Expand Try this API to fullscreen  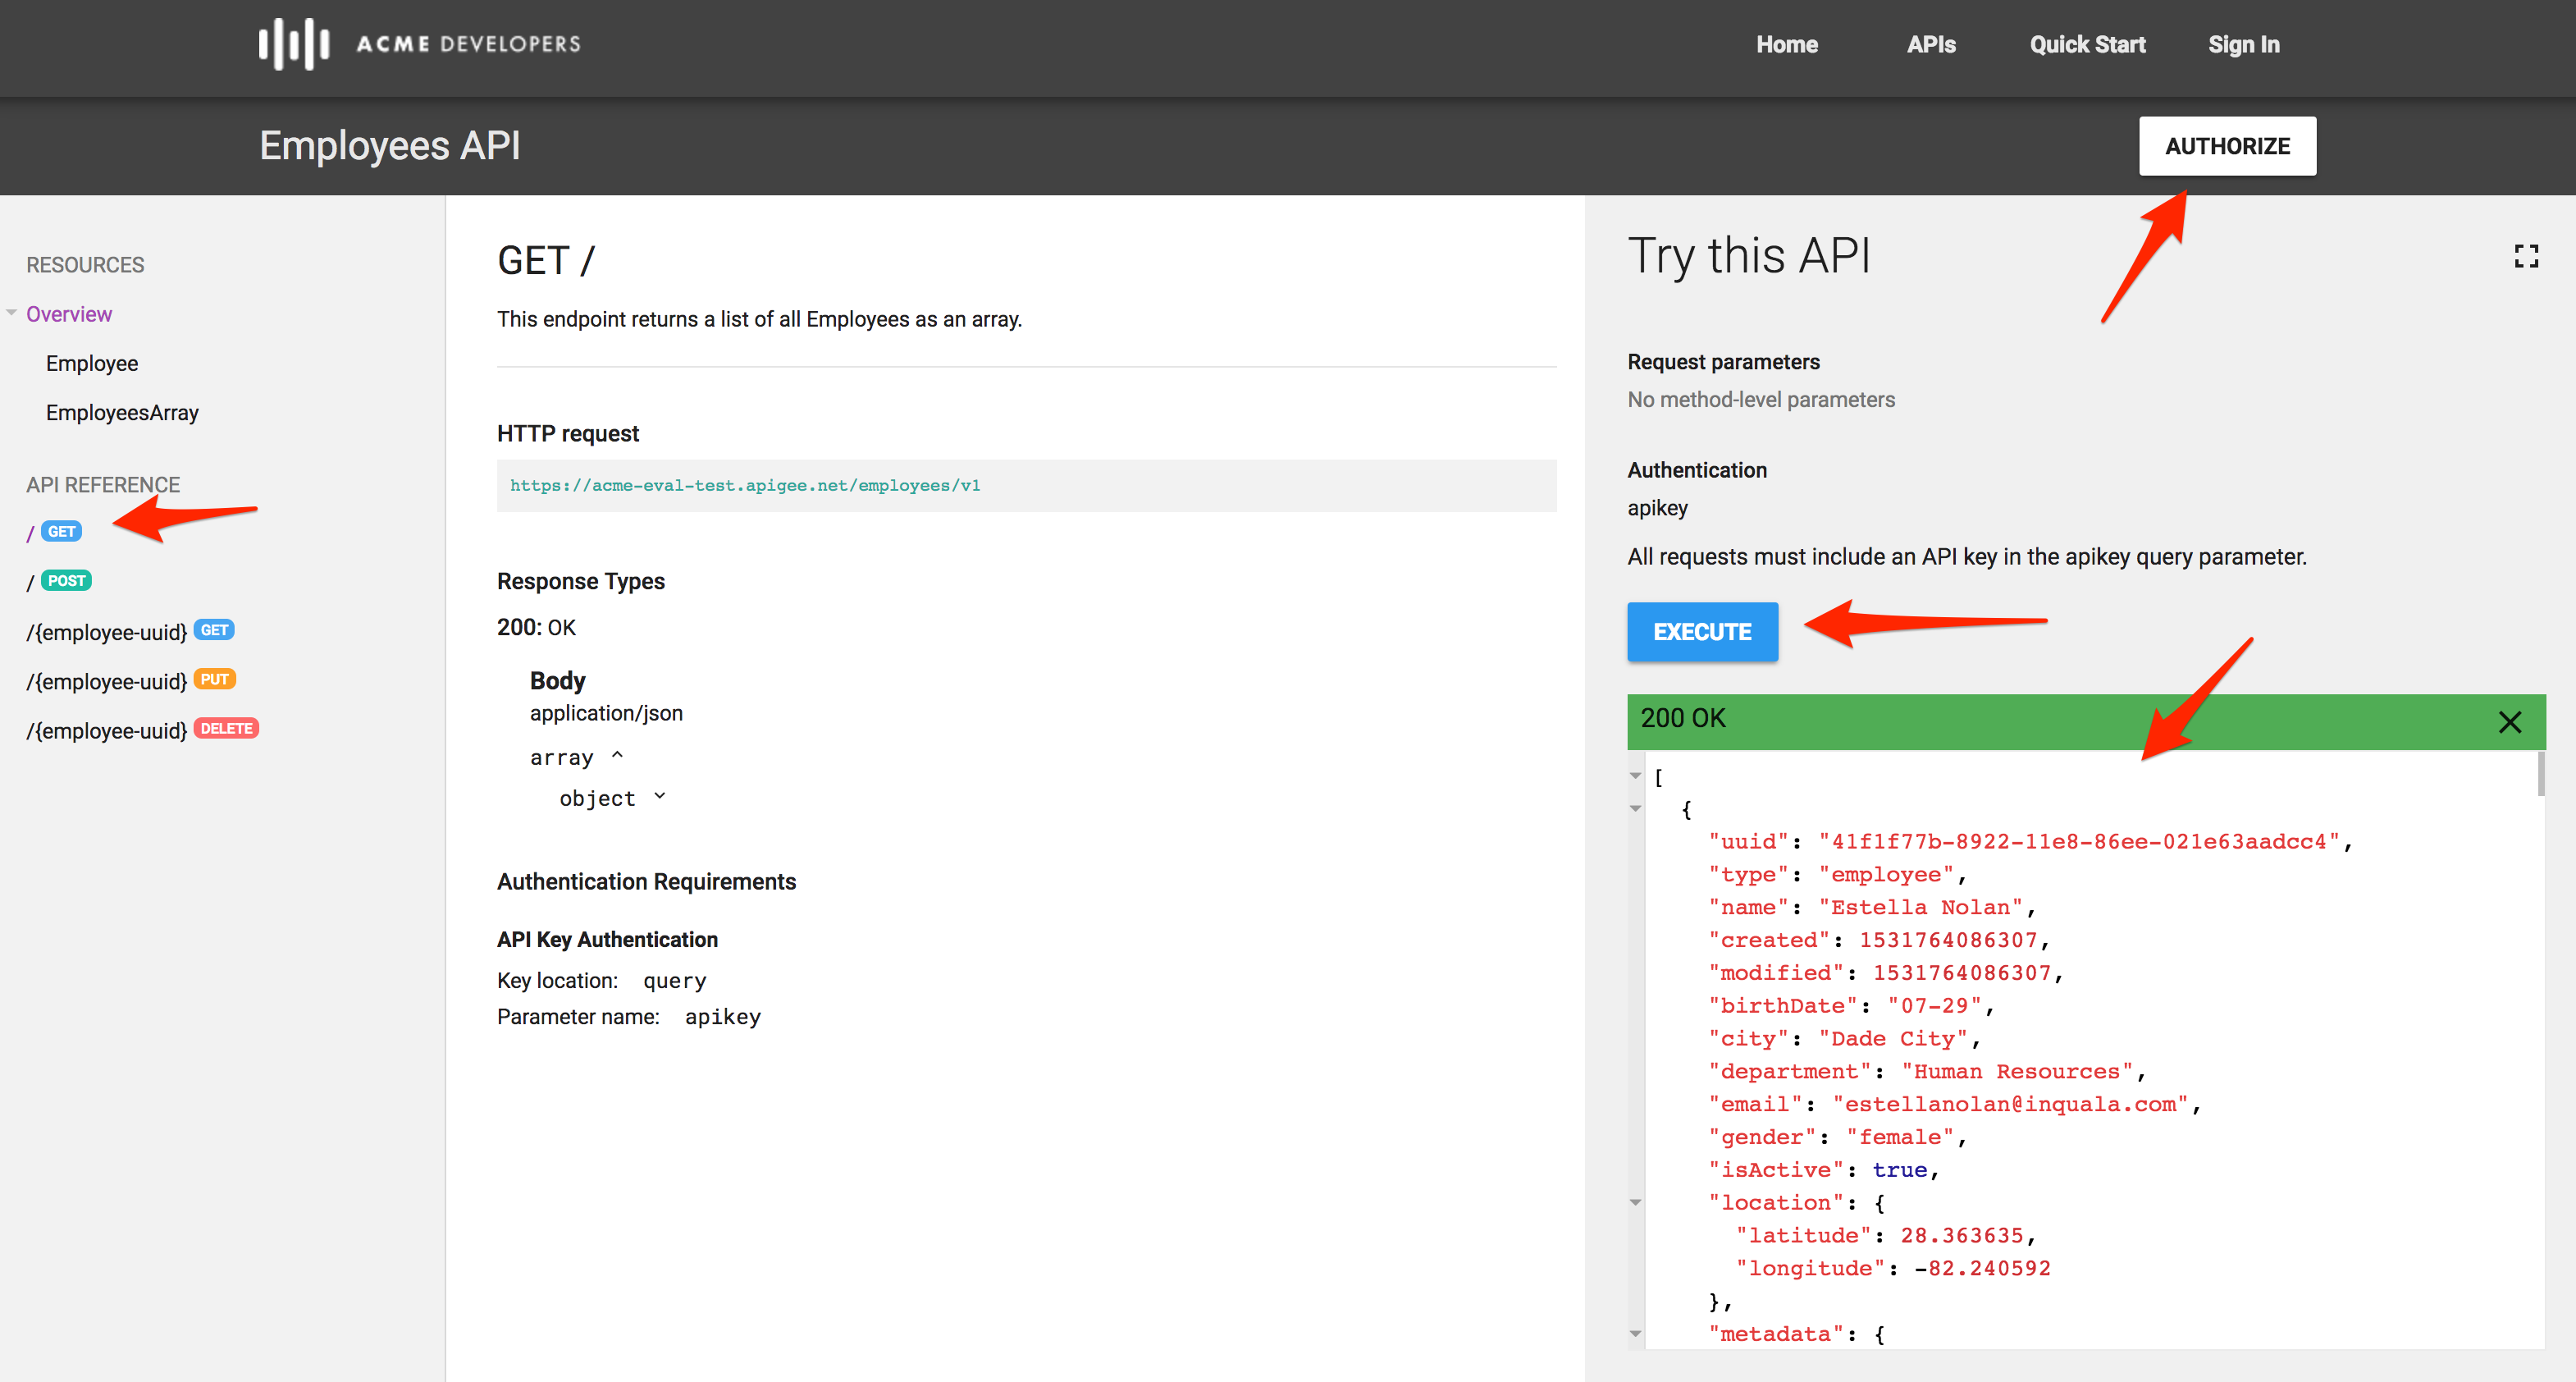click(x=2526, y=257)
